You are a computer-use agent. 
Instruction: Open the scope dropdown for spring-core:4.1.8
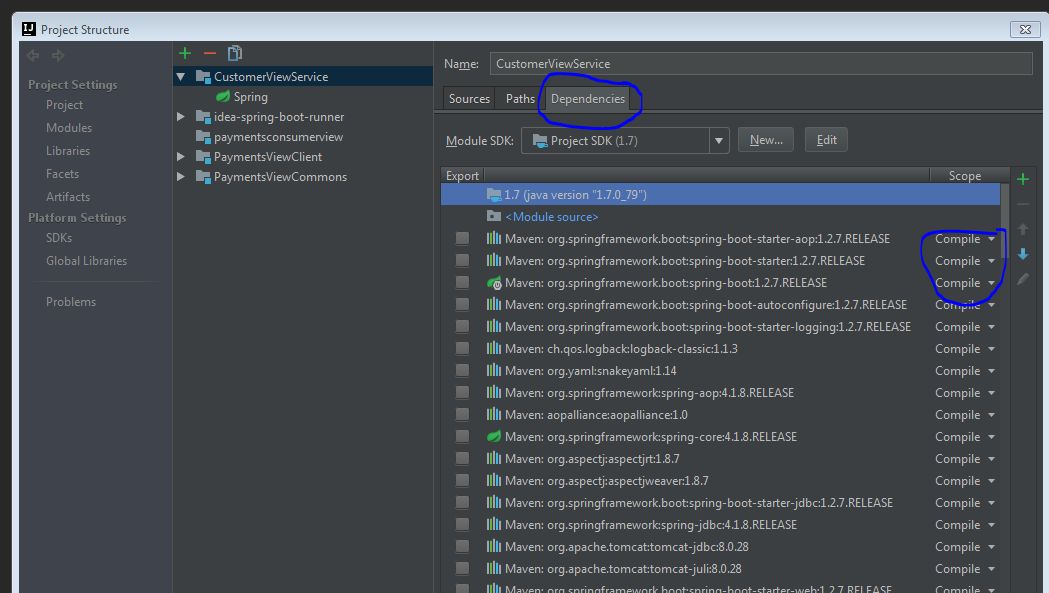991,437
